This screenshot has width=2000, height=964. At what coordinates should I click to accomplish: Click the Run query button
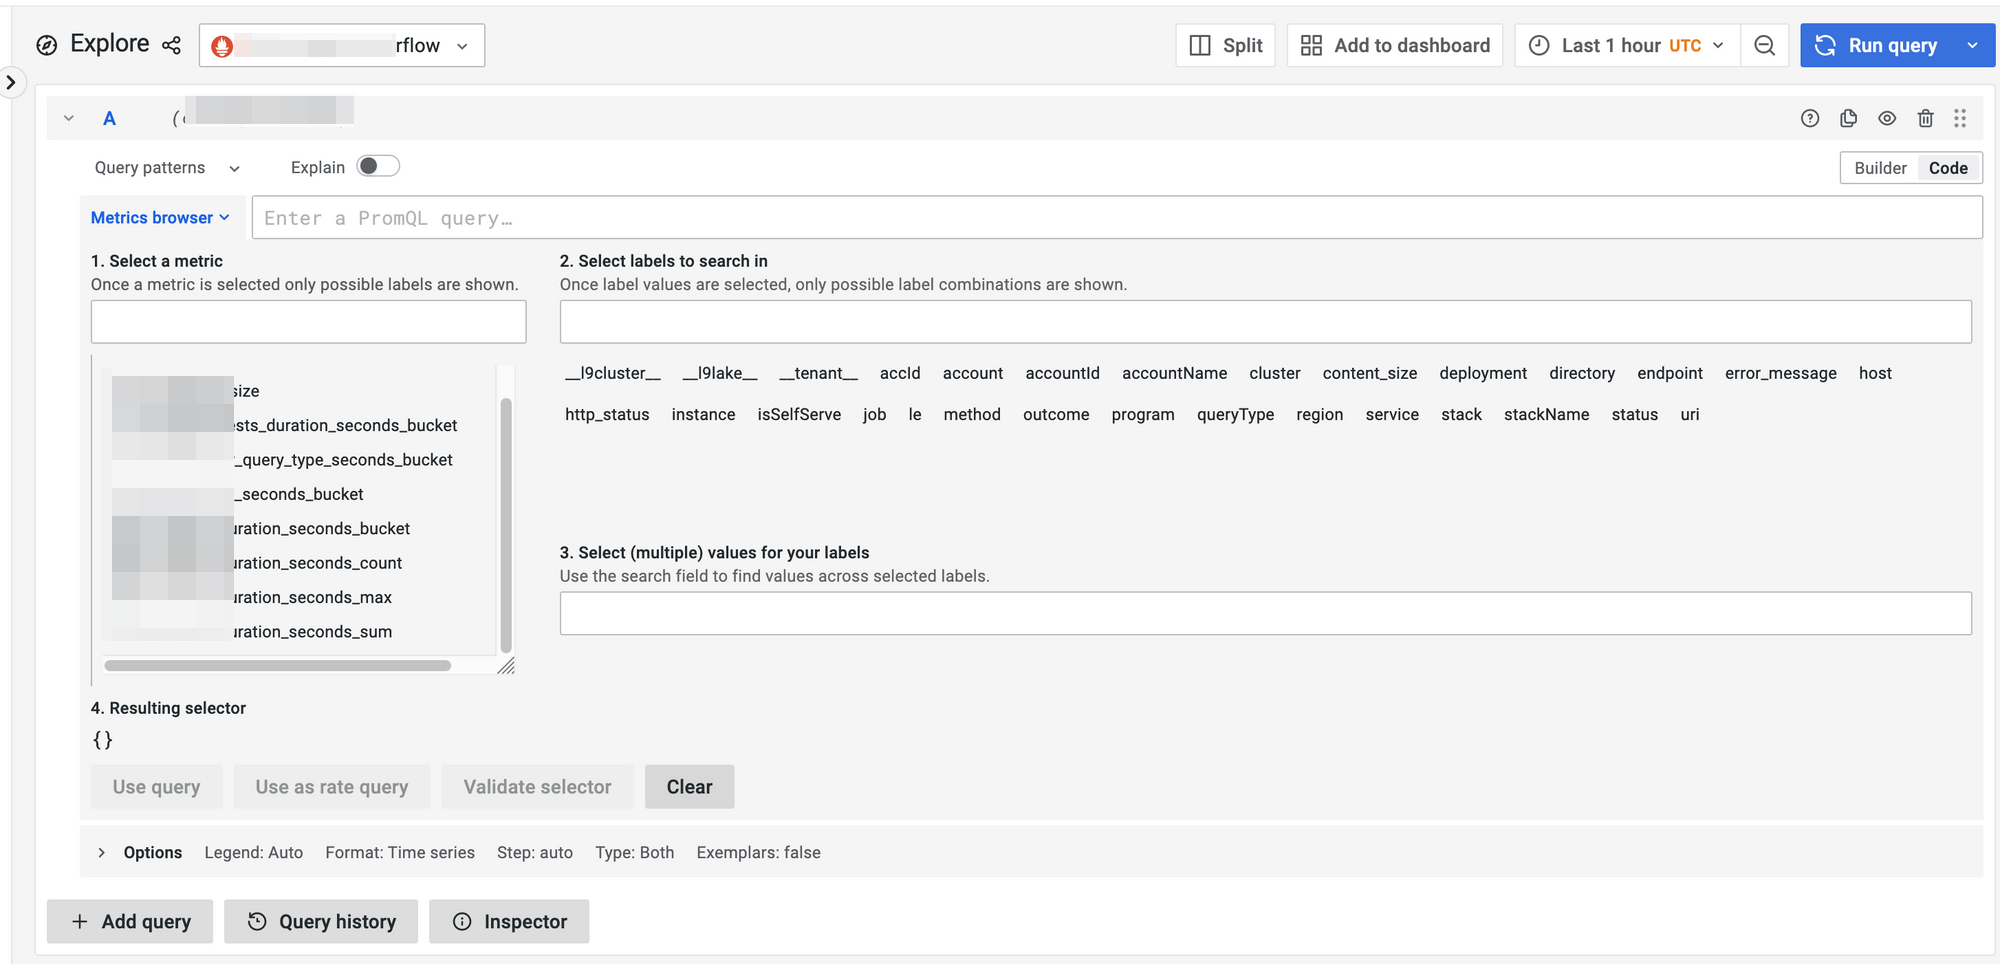[1877, 45]
